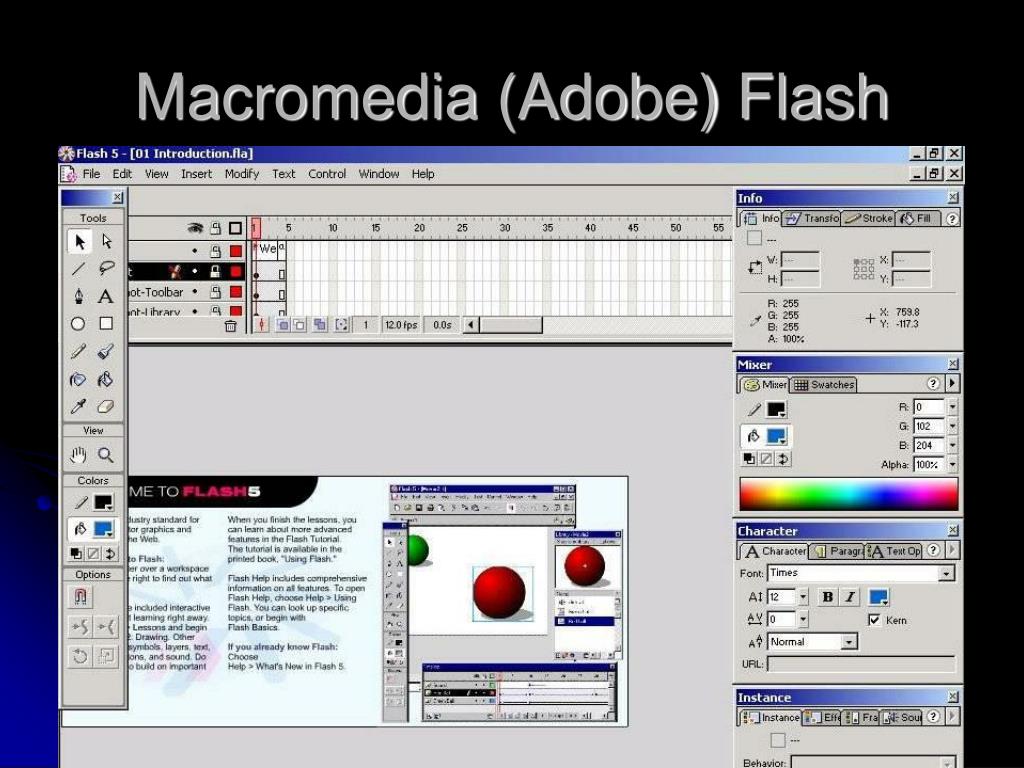Select the Pencil tool
Viewport: 1024px width, 768px height.
[x=78, y=351]
